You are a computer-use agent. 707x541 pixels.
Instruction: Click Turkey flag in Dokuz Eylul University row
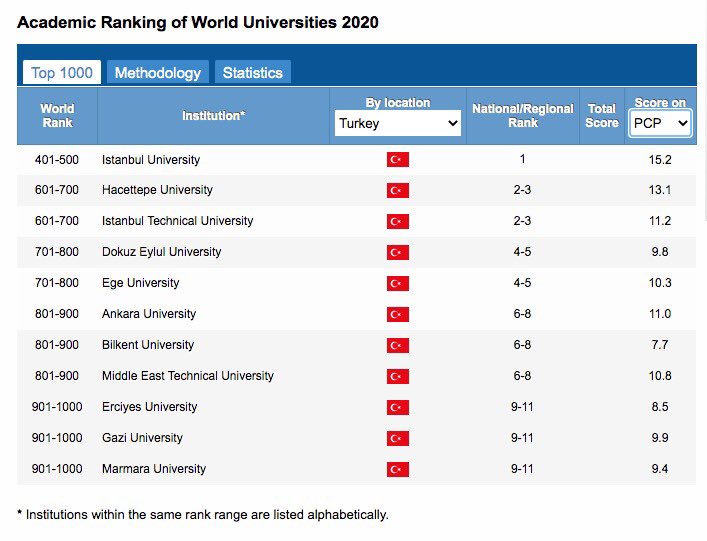tap(398, 252)
